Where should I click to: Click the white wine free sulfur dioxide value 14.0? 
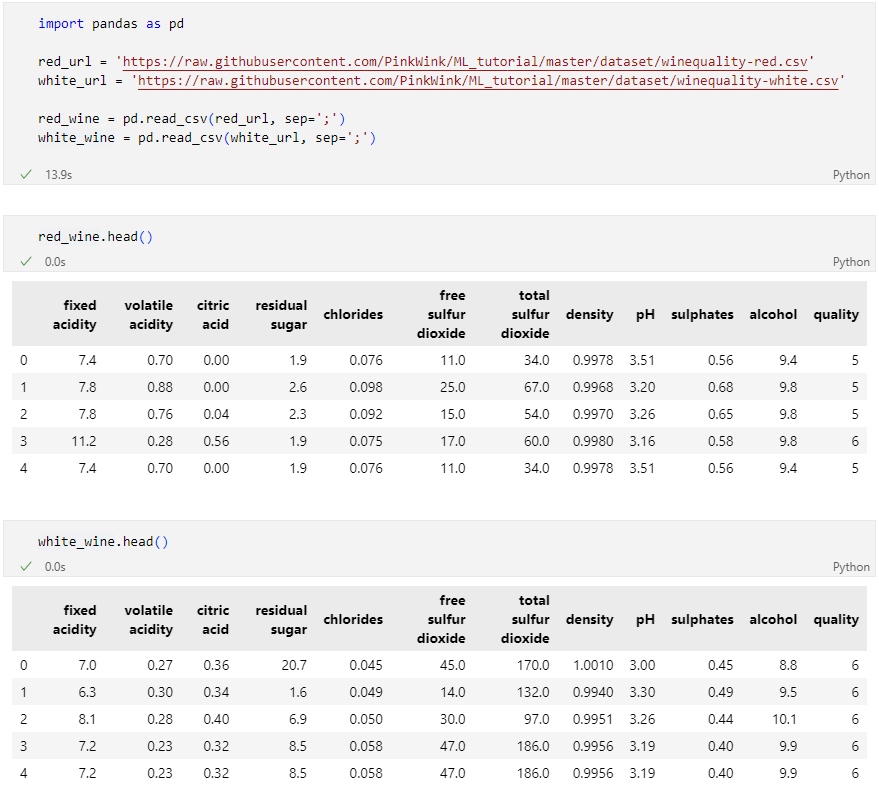coord(453,692)
